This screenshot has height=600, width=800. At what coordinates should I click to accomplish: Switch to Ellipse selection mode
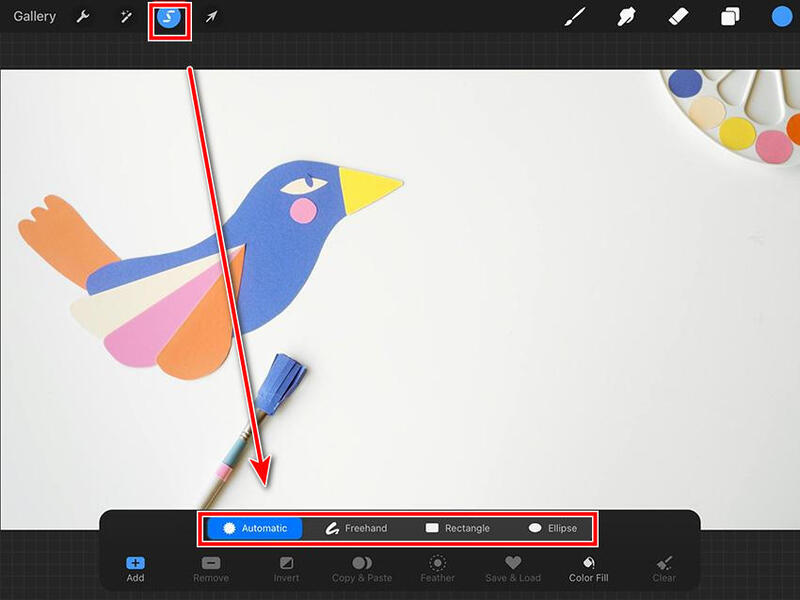tap(553, 529)
